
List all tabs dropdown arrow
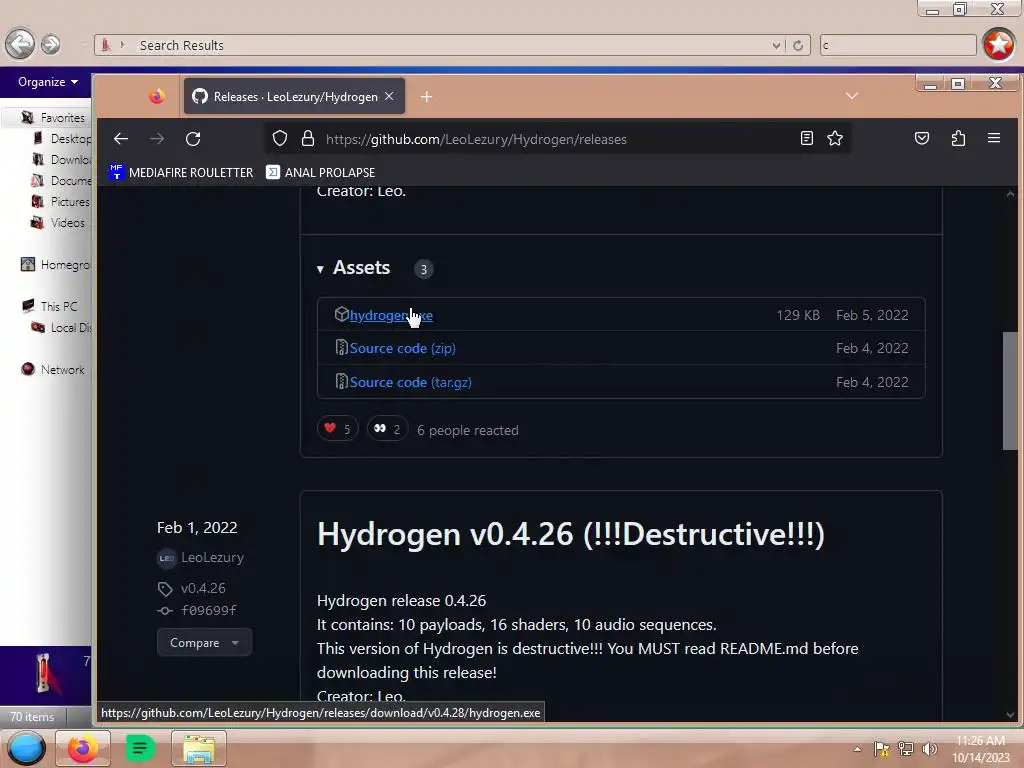click(x=852, y=96)
